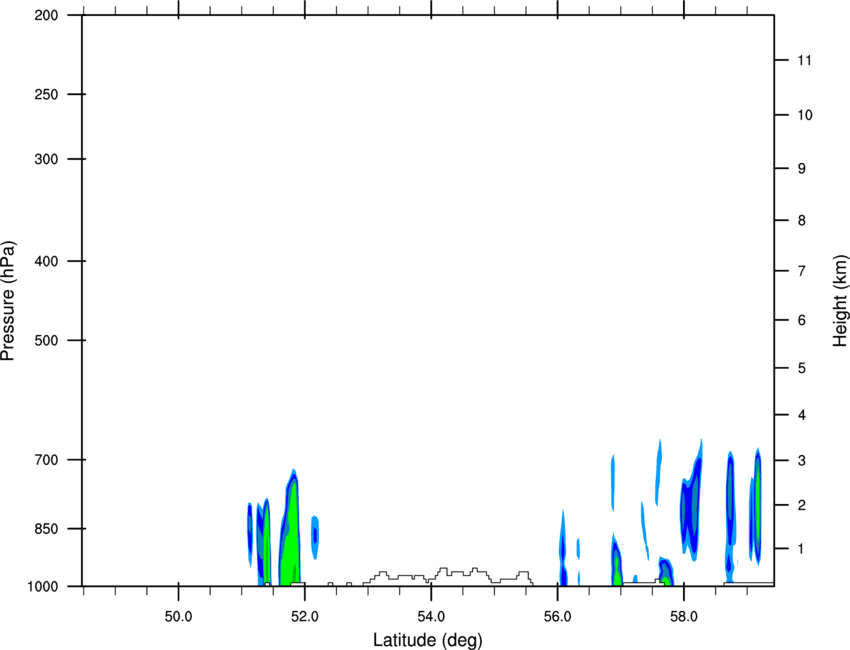This screenshot has height=650, width=850.
Task: Pick the 6 km height label
Action: [x=802, y=320]
